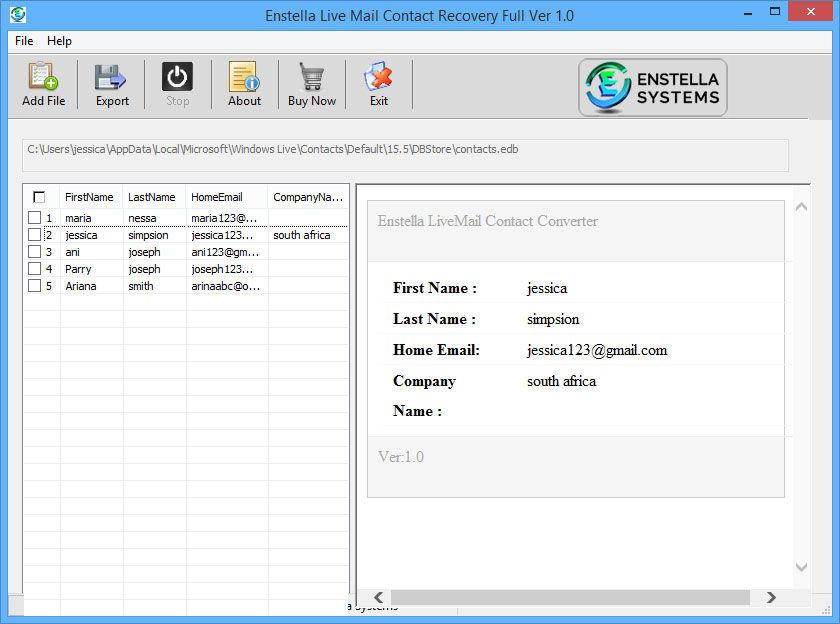Viewport: 840px width, 624px height.
Task: Sort by the CompanyNa... column header
Action: click(308, 197)
